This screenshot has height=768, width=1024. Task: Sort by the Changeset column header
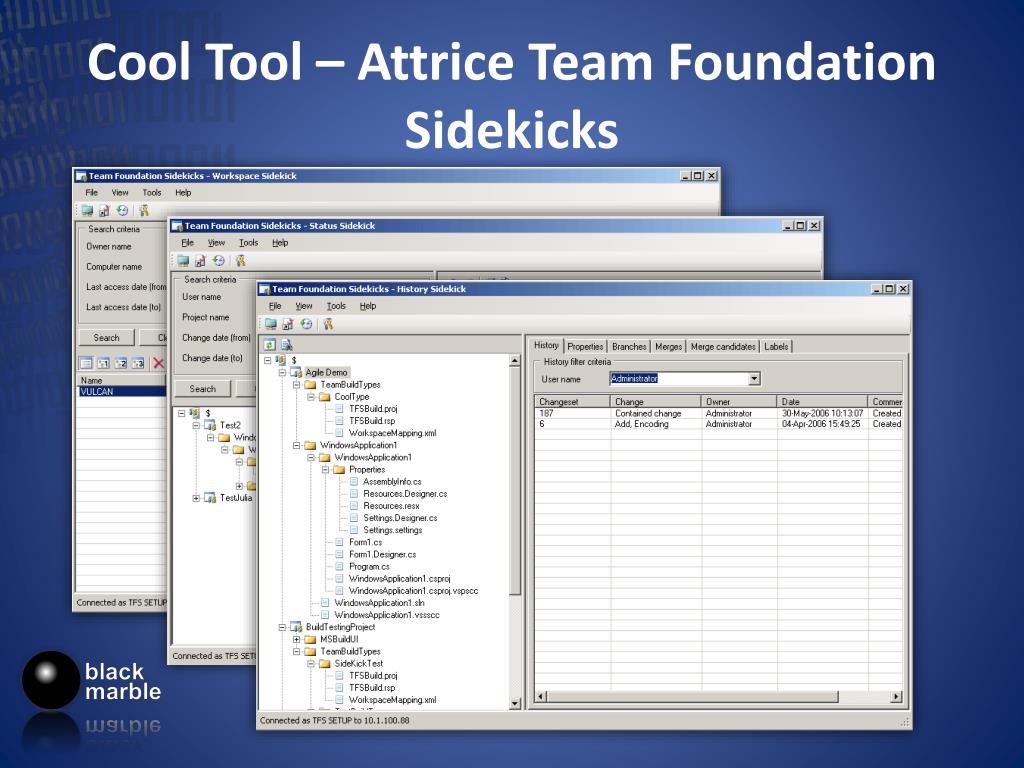pos(572,402)
